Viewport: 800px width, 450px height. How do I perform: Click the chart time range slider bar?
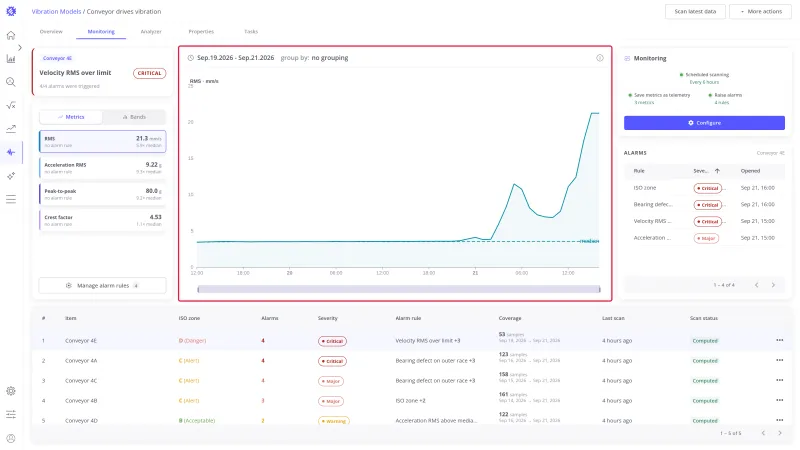[398, 289]
